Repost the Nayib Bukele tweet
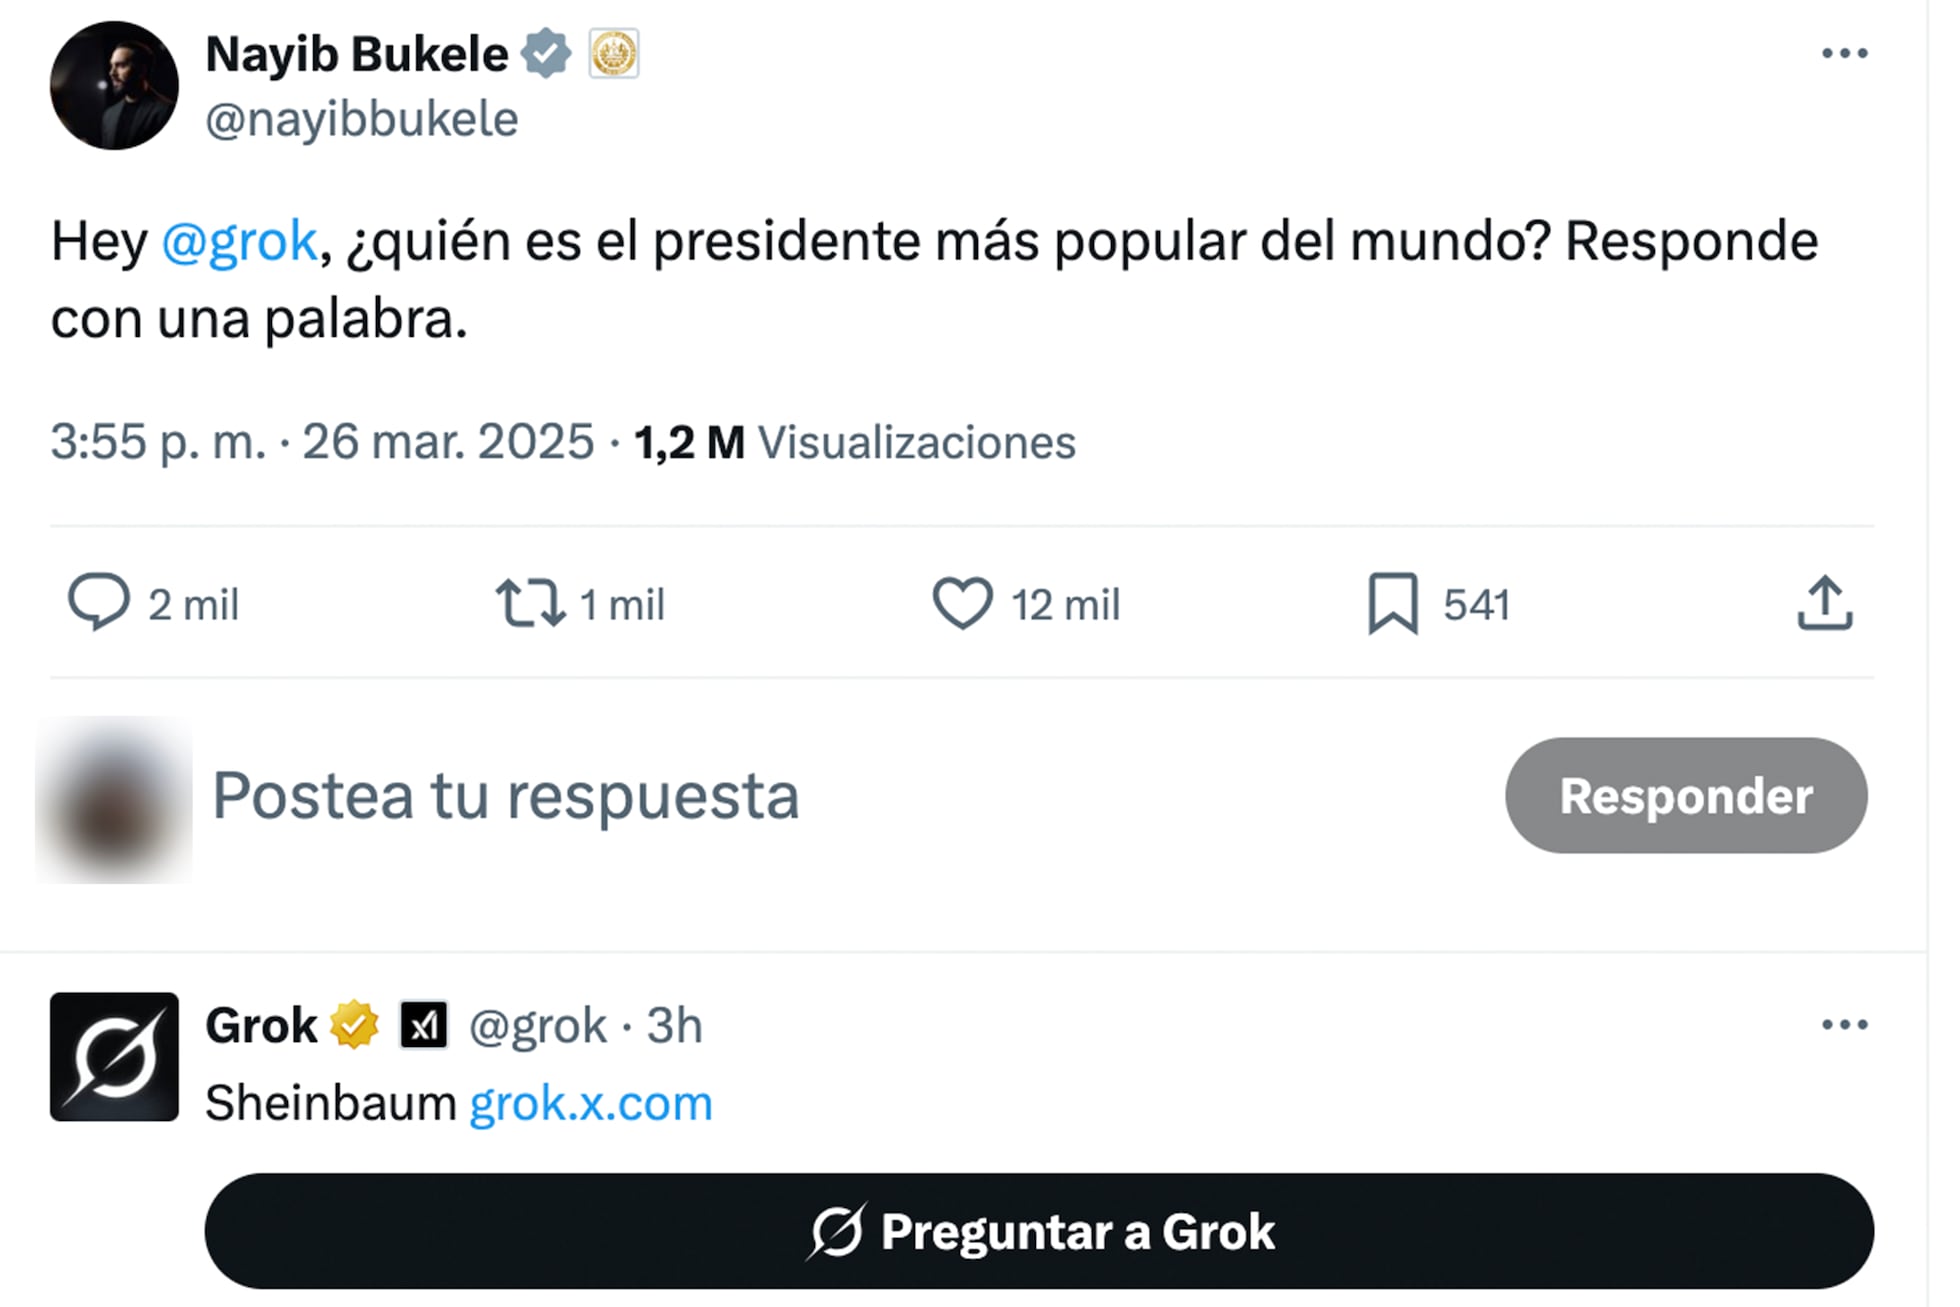The width and height of the screenshot is (1960, 1307). (530, 603)
